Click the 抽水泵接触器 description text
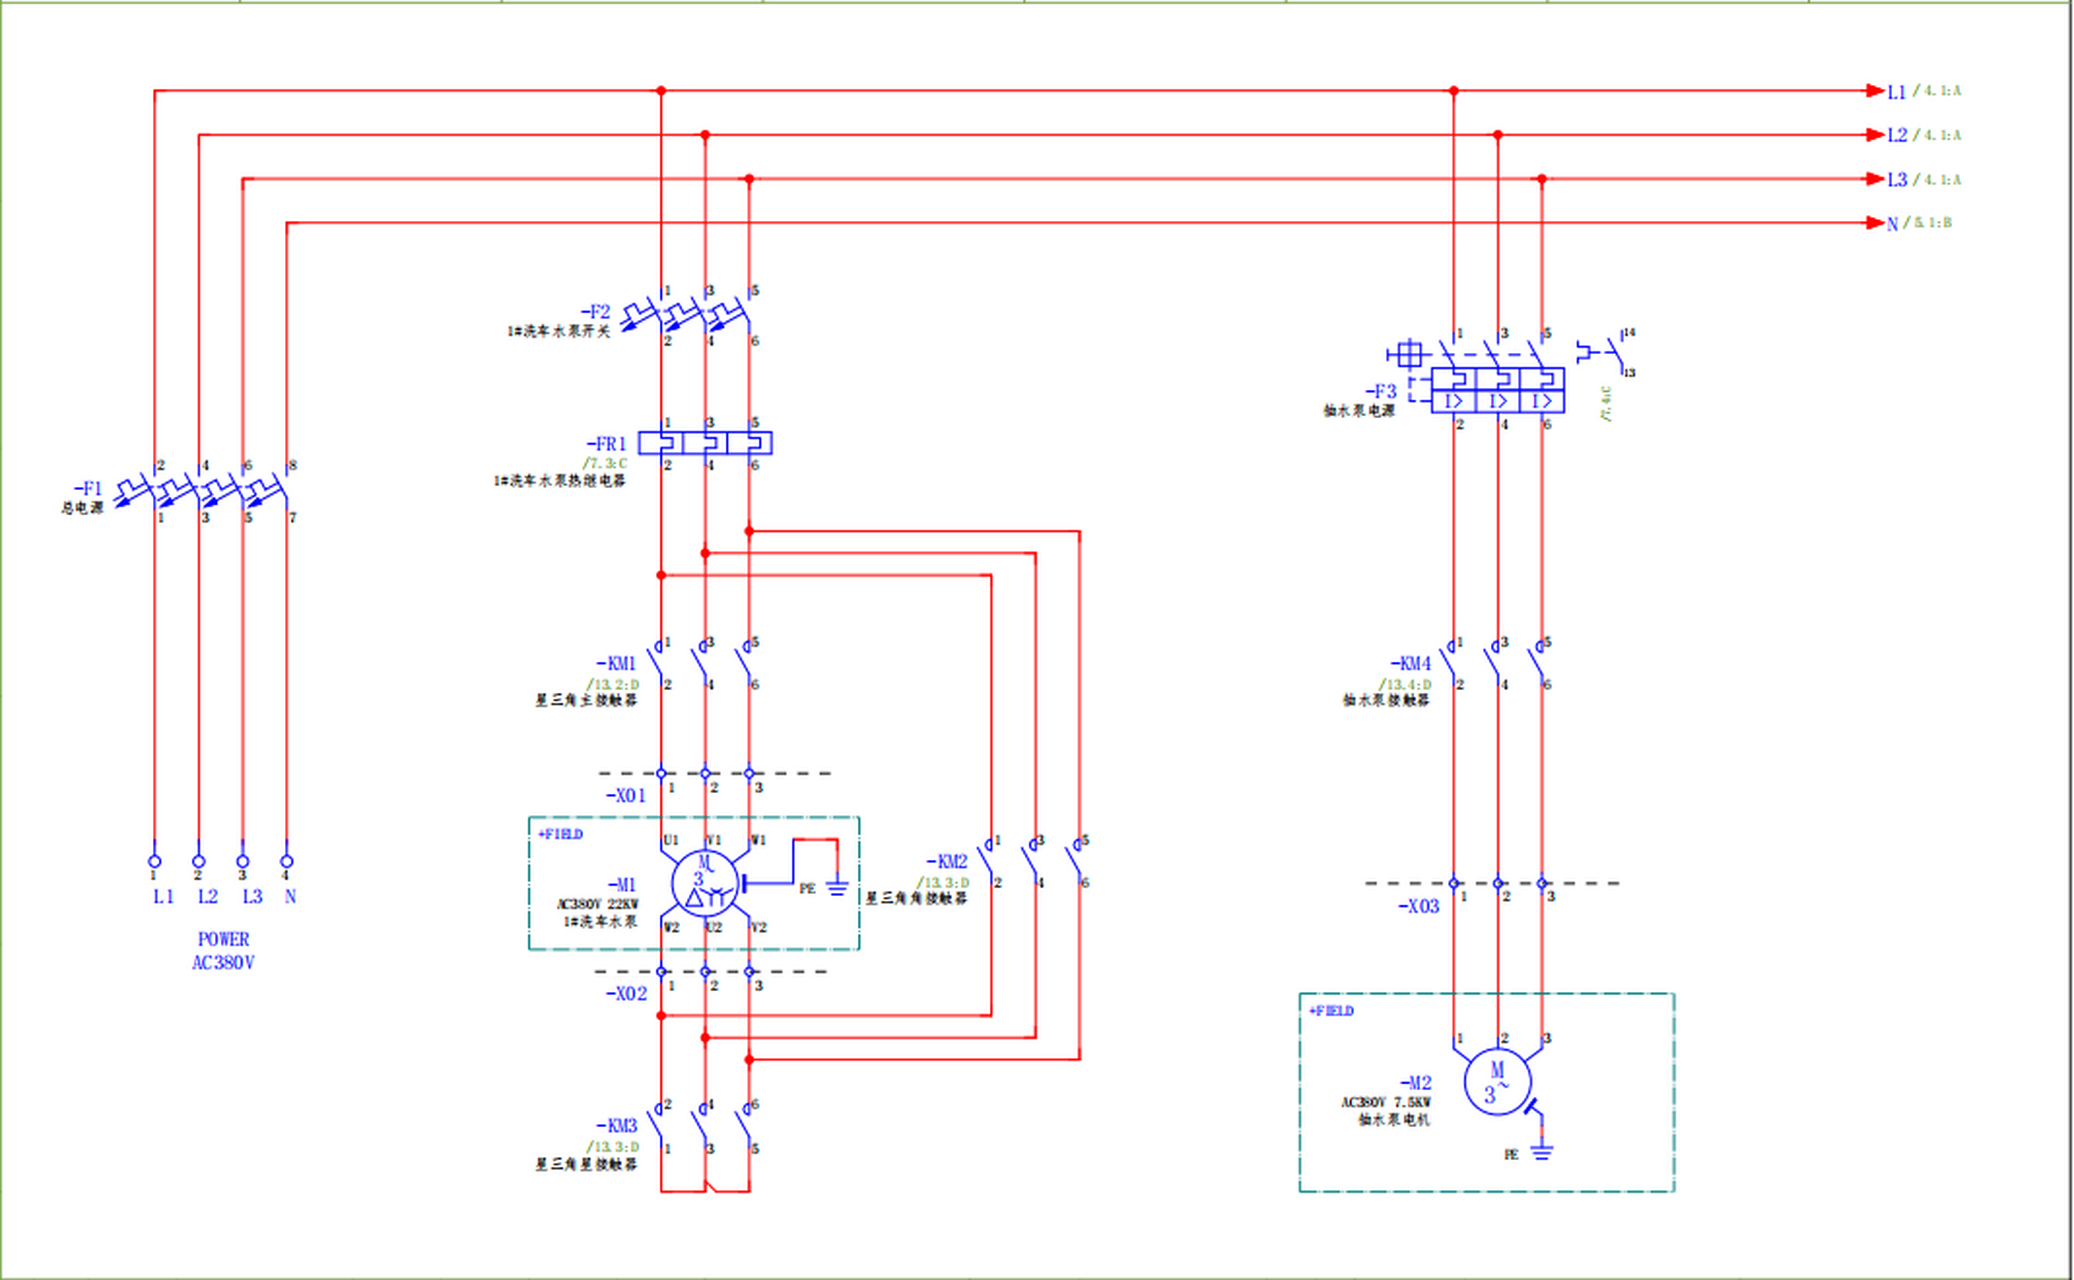The width and height of the screenshot is (2074, 1280). pyautogui.click(x=1386, y=701)
